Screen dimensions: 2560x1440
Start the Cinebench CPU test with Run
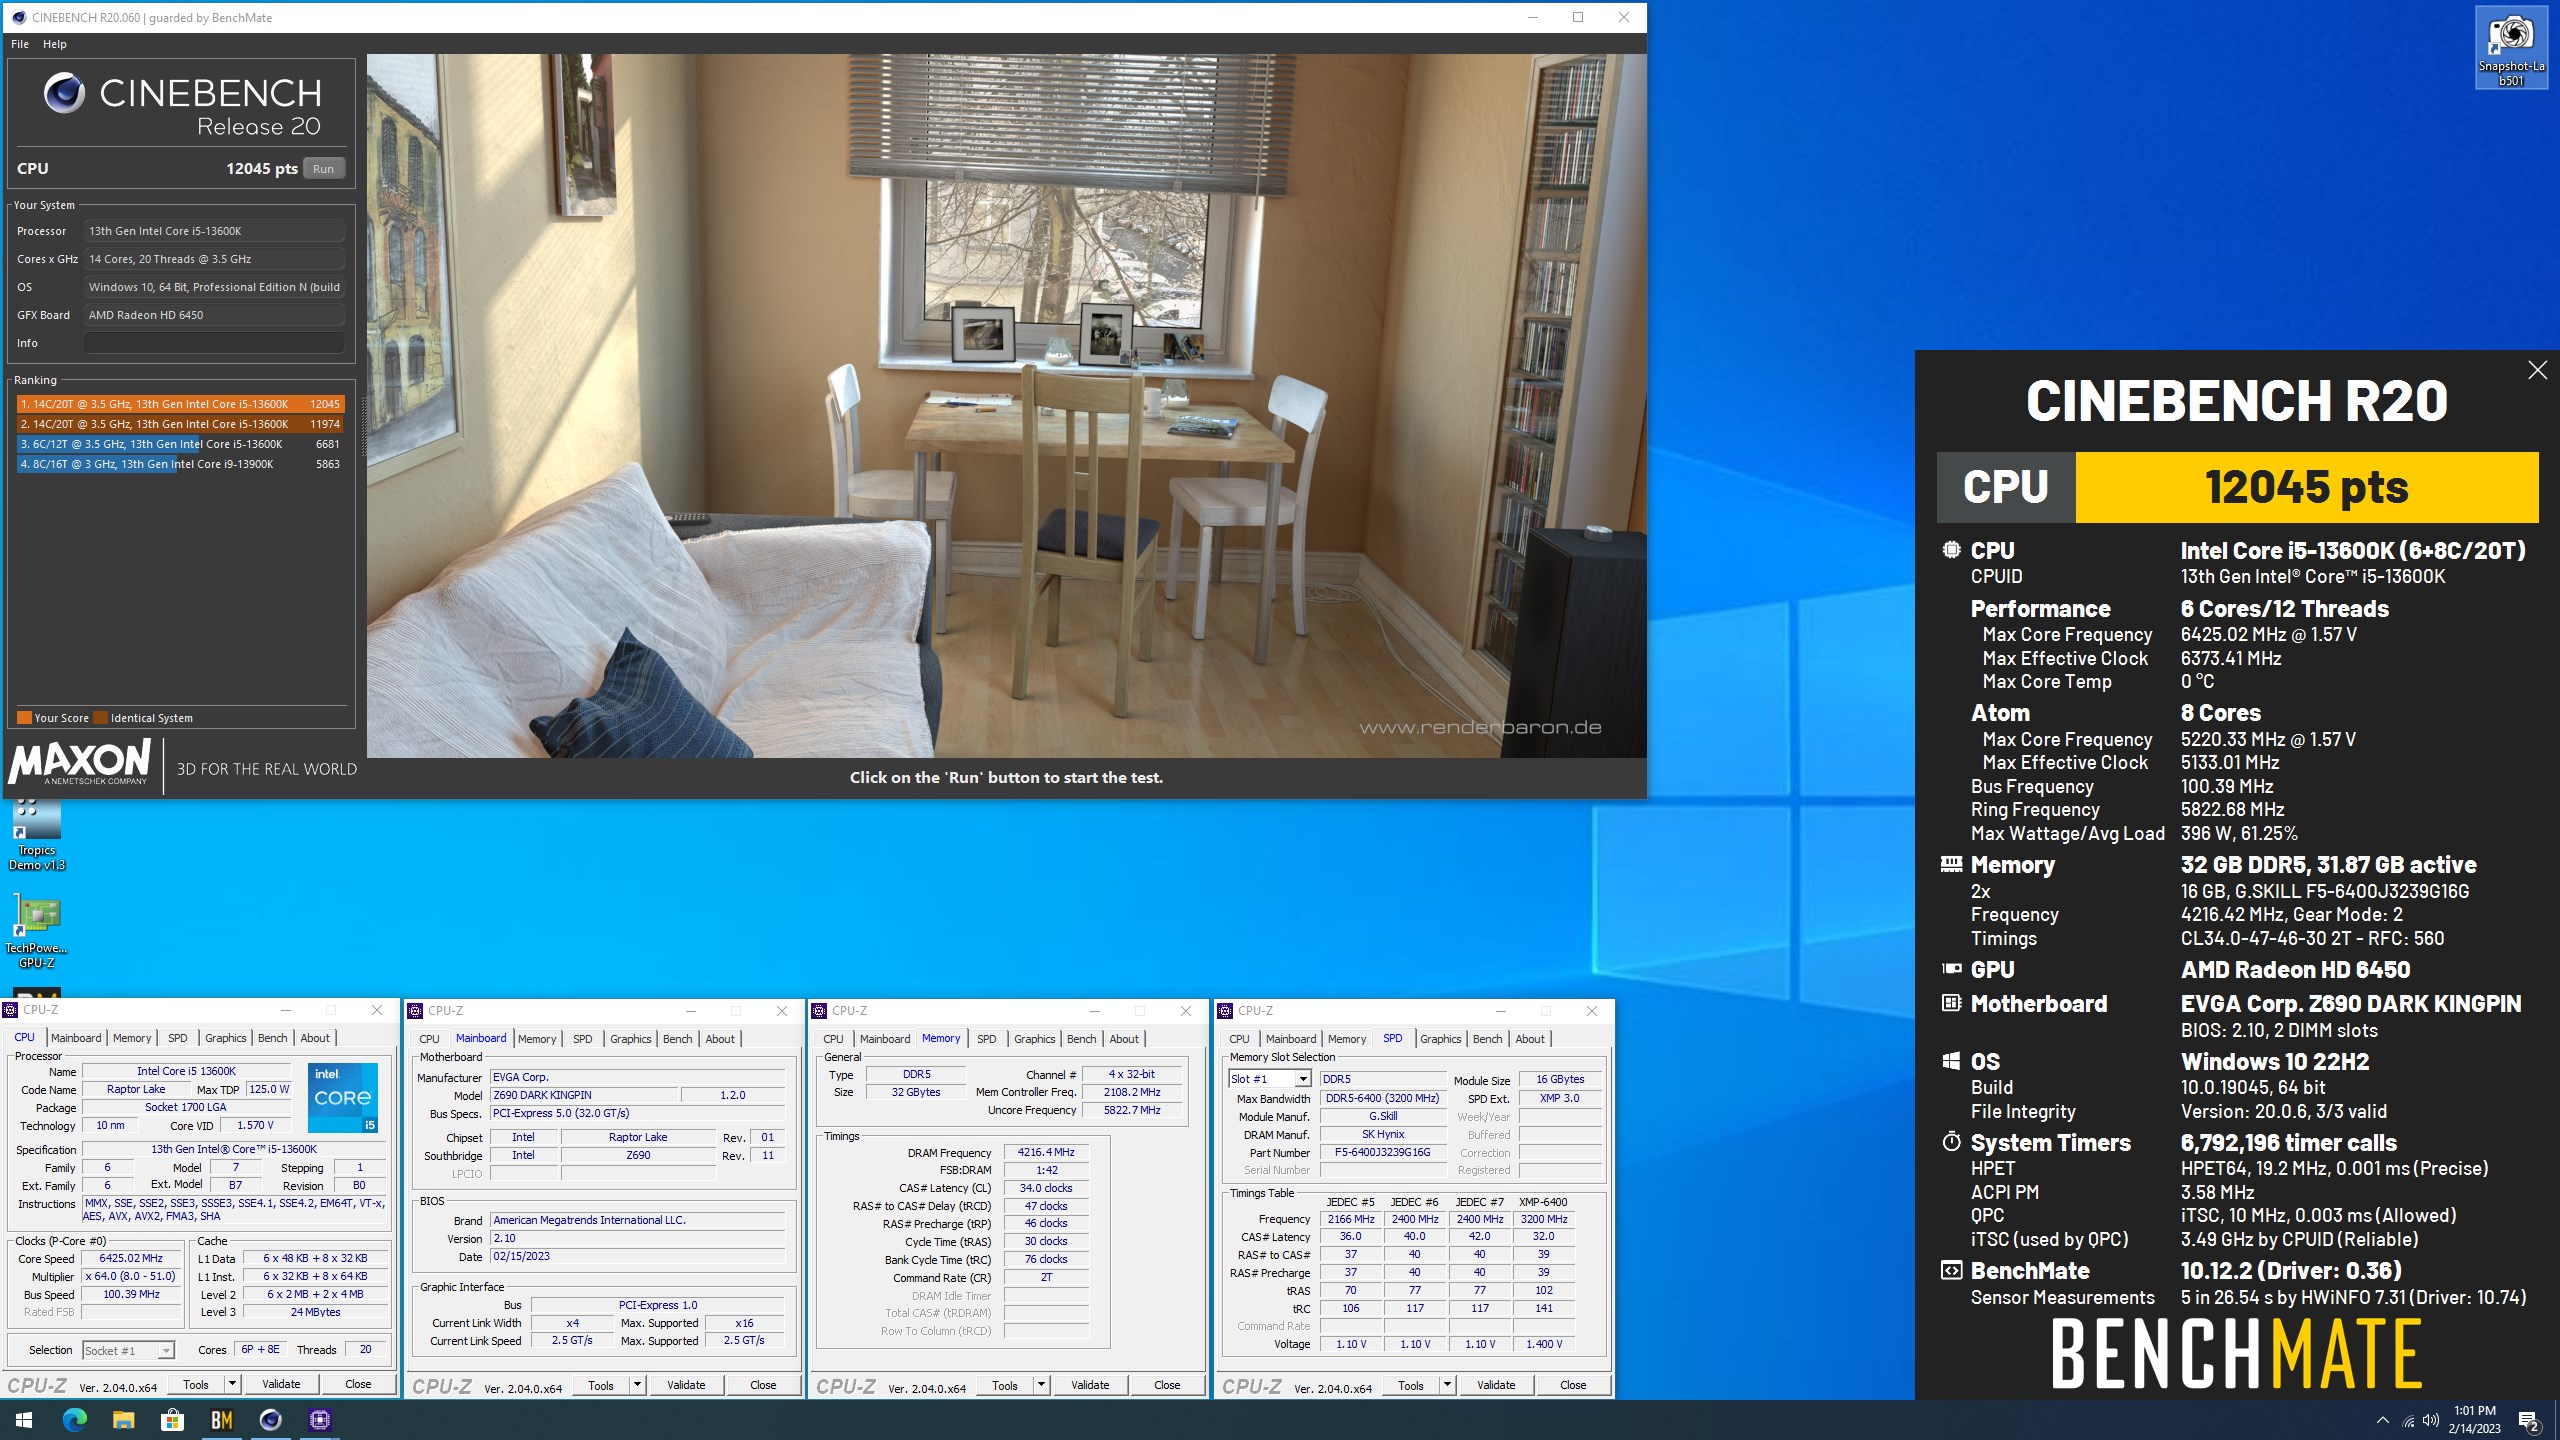323,169
